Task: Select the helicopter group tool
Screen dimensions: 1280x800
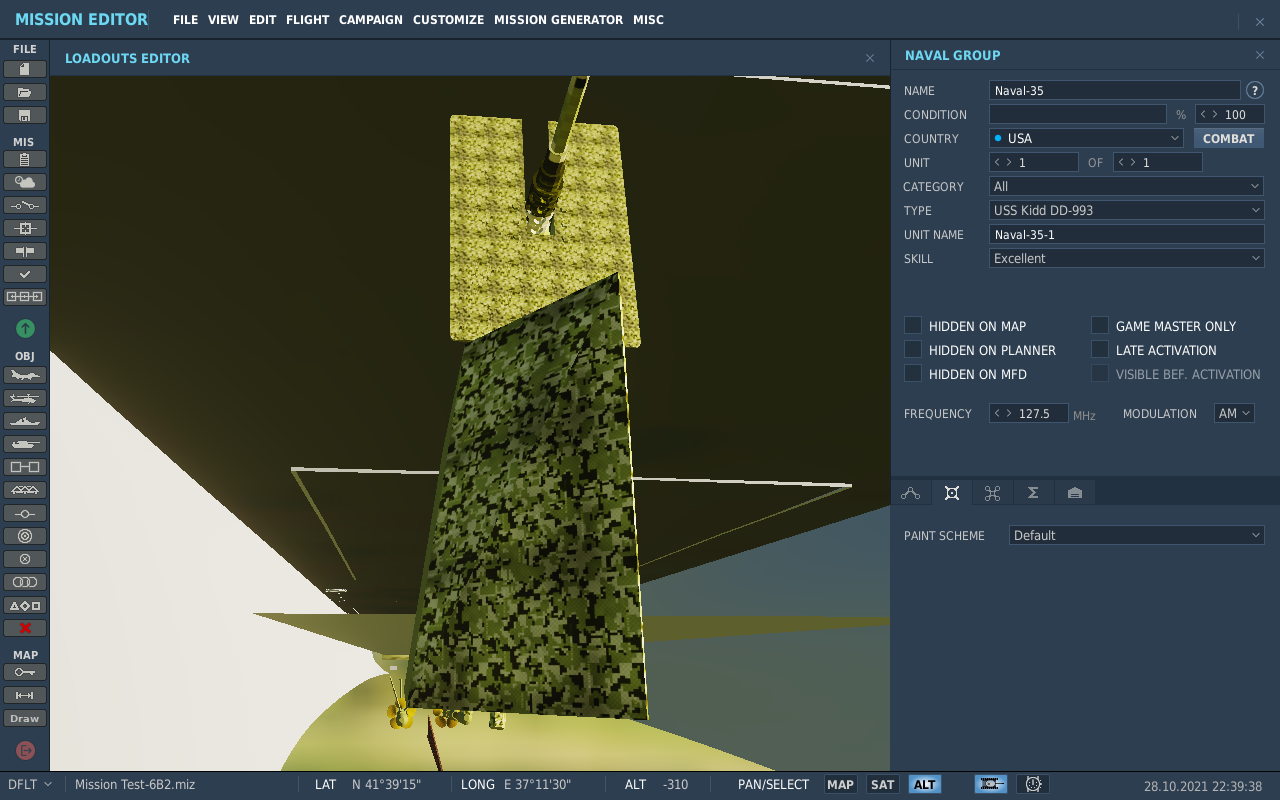Action: pyautogui.click(x=25, y=398)
